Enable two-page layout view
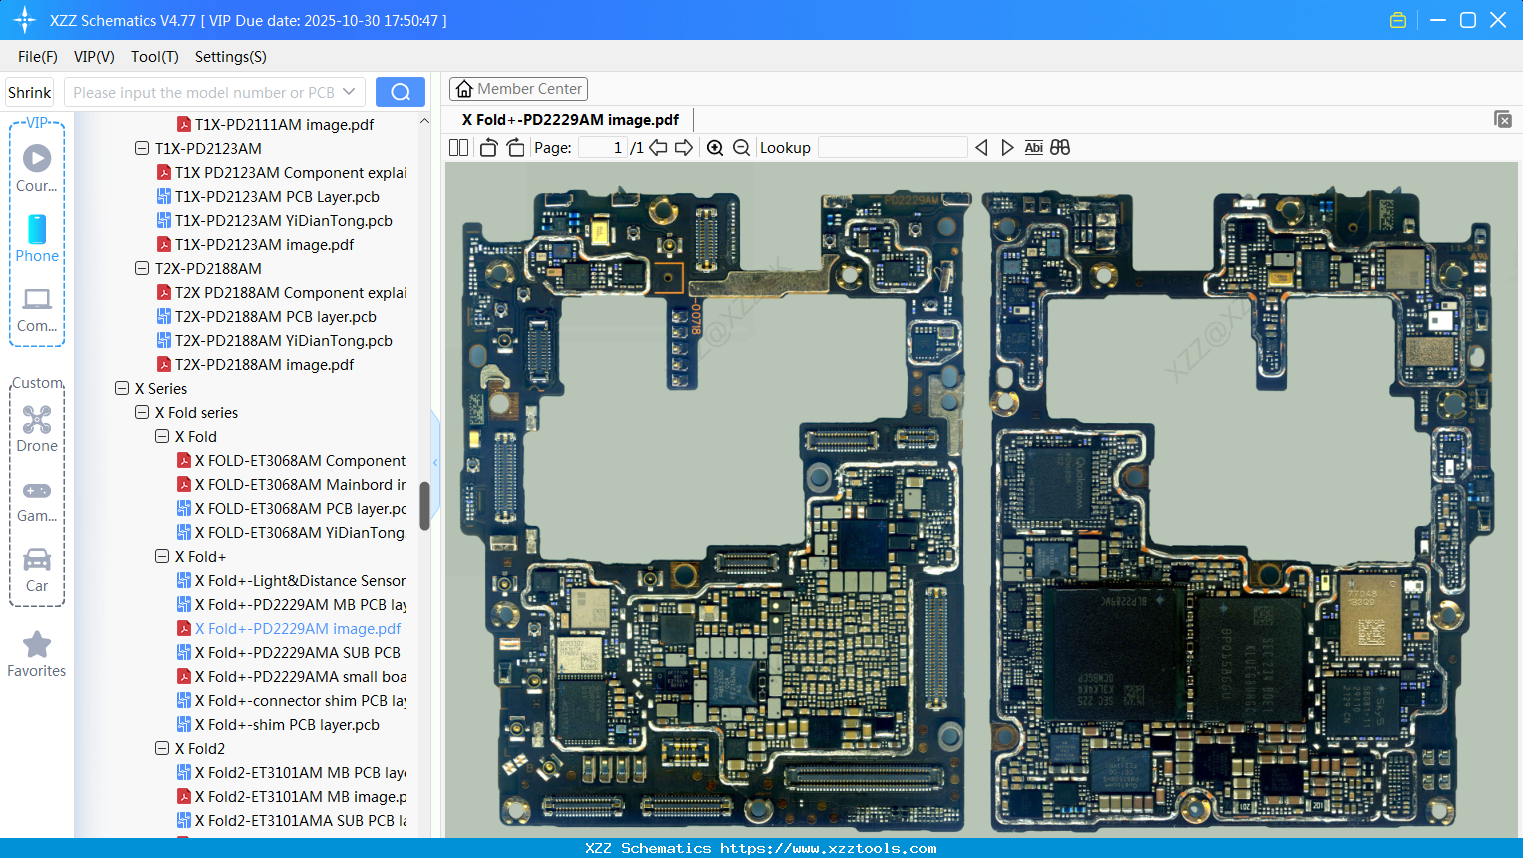The image size is (1523, 858). 458,147
